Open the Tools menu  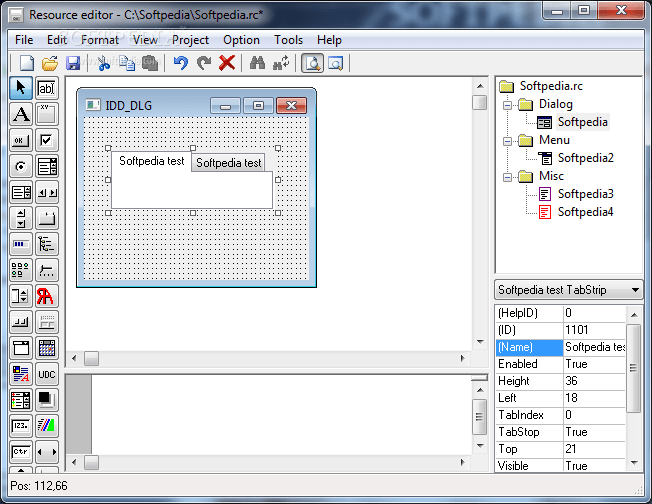(288, 40)
